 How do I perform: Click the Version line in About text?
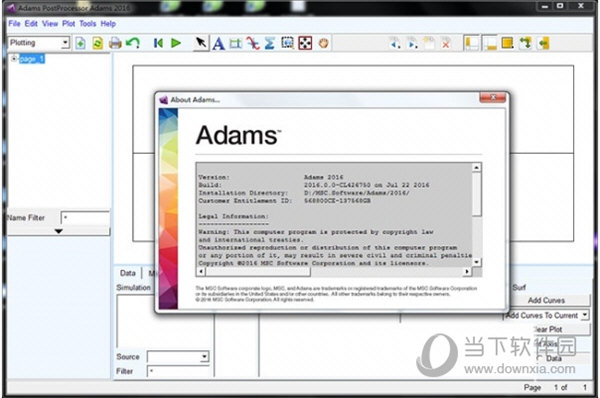271,177
